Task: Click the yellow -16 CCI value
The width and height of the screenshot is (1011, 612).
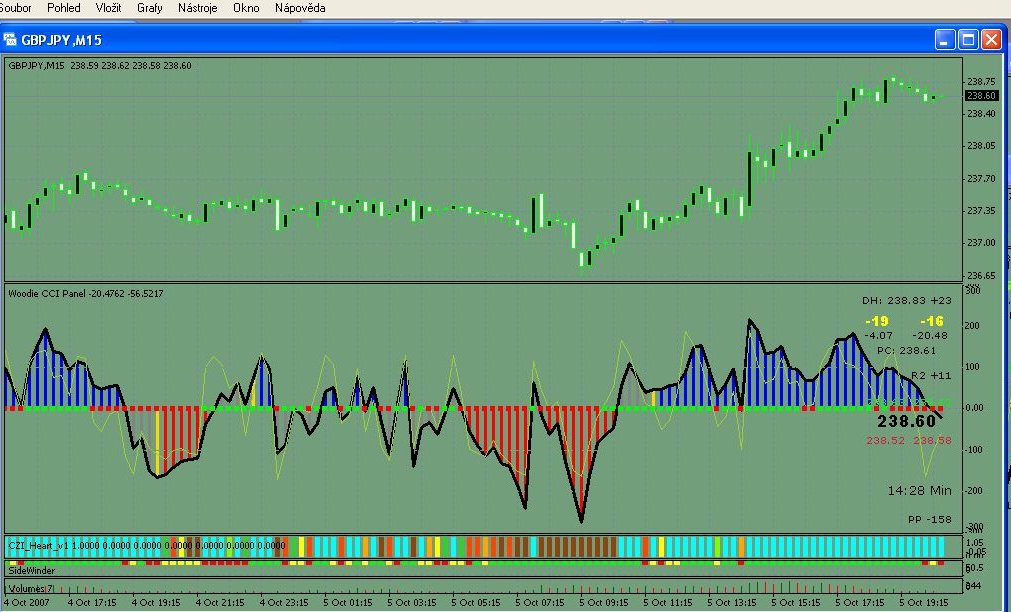Action: pos(932,321)
